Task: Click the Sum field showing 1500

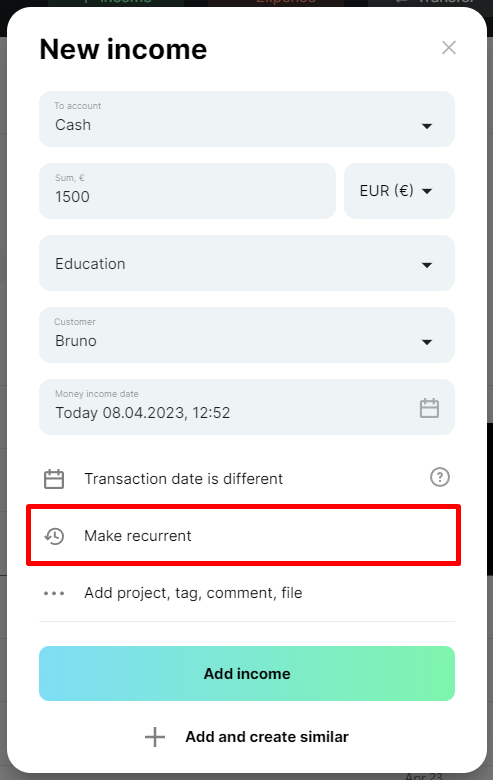Action: tap(188, 191)
